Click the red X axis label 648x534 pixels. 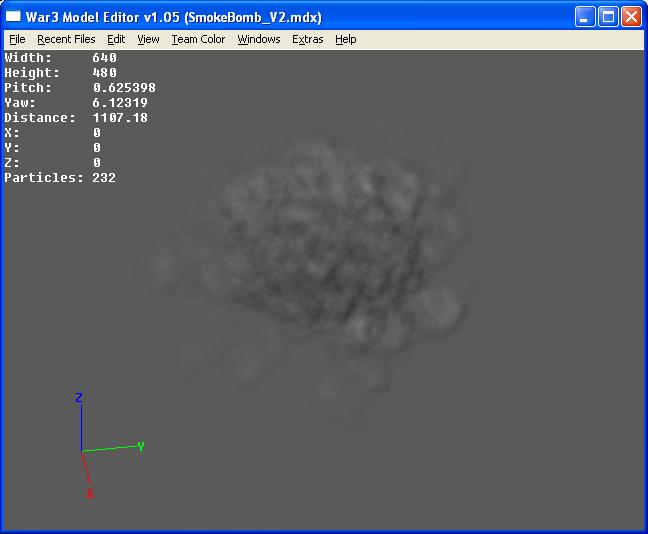tap(90, 493)
